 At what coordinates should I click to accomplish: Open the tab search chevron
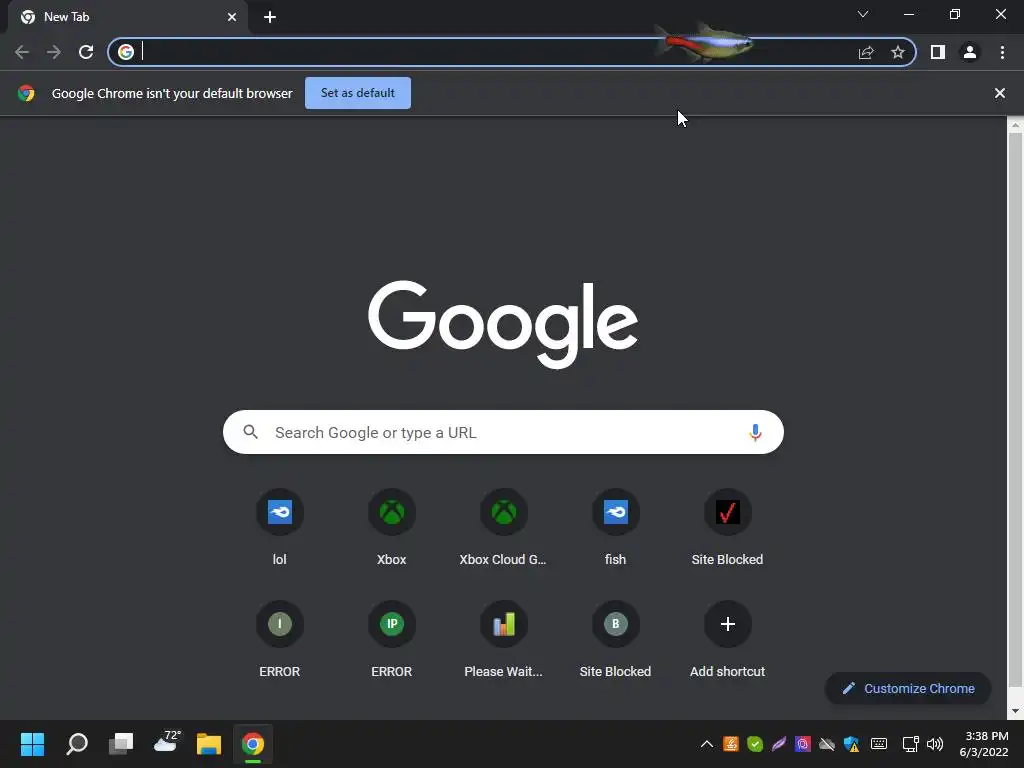point(863,14)
